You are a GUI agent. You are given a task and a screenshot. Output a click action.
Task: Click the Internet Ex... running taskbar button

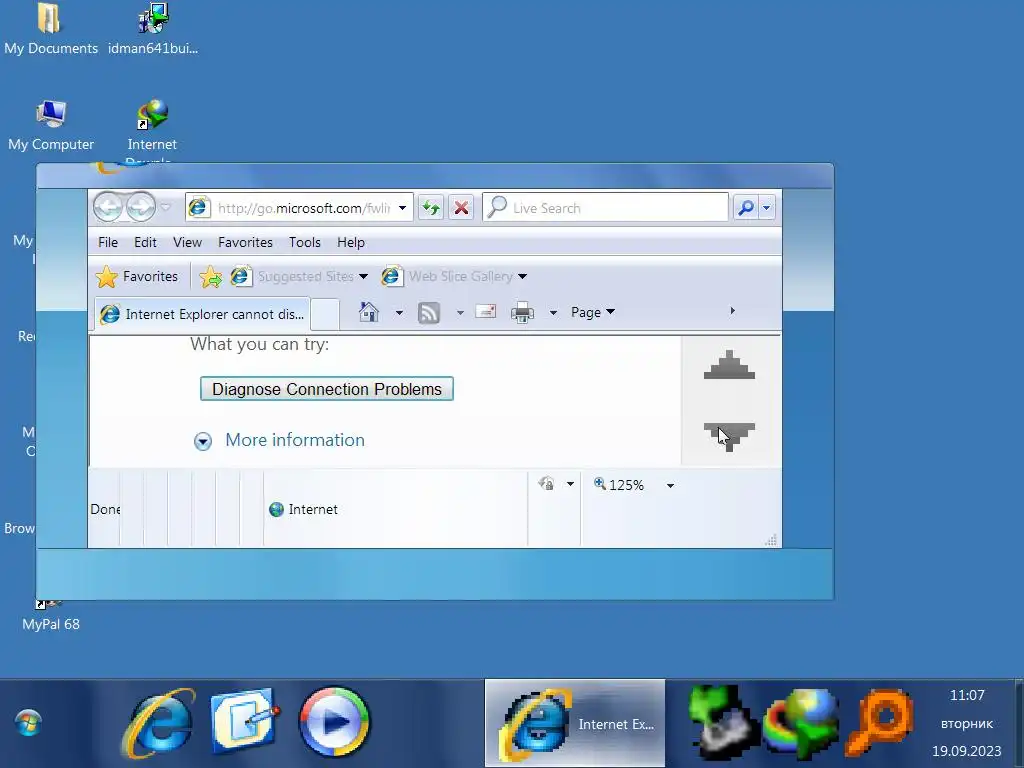click(575, 723)
